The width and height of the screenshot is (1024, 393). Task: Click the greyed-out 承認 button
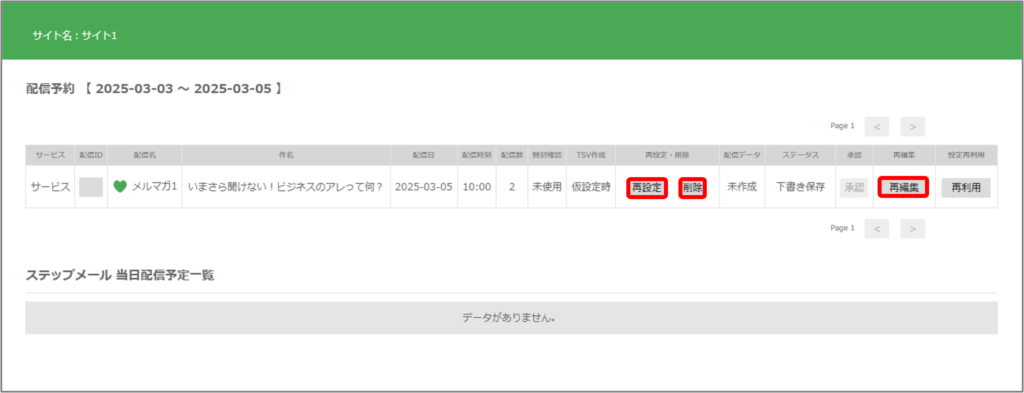tap(854, 187)
